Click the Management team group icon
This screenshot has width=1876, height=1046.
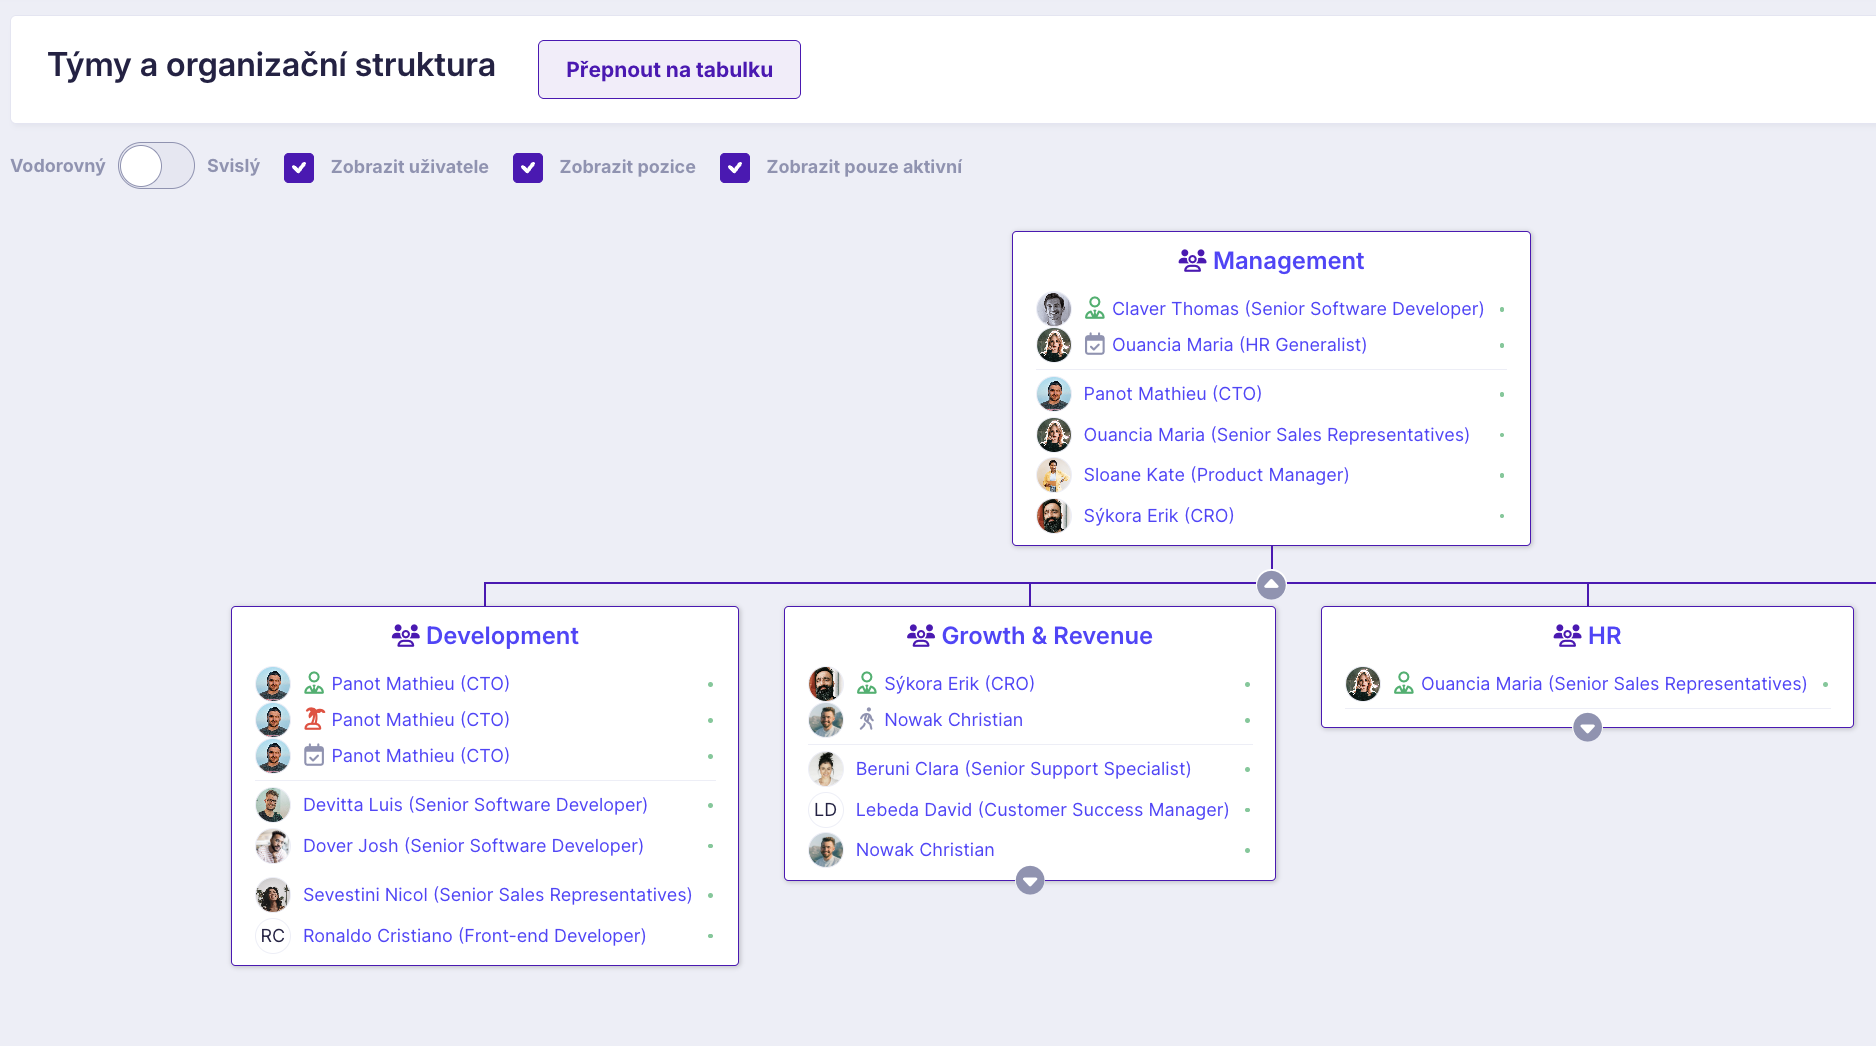click(x=1192, y=261)
